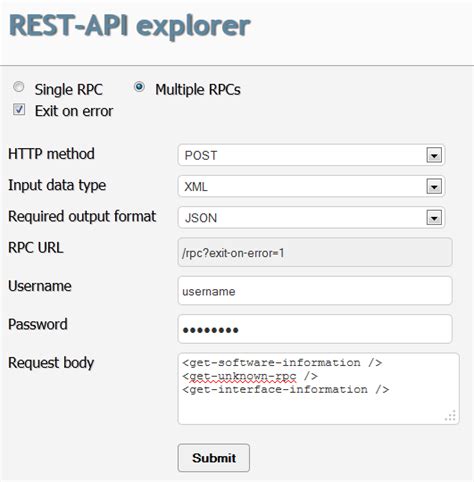This screenshot has height=482, width=474.
Task: Click the XML input data type box
Action: pyautogui.click(x=311, y=187)
